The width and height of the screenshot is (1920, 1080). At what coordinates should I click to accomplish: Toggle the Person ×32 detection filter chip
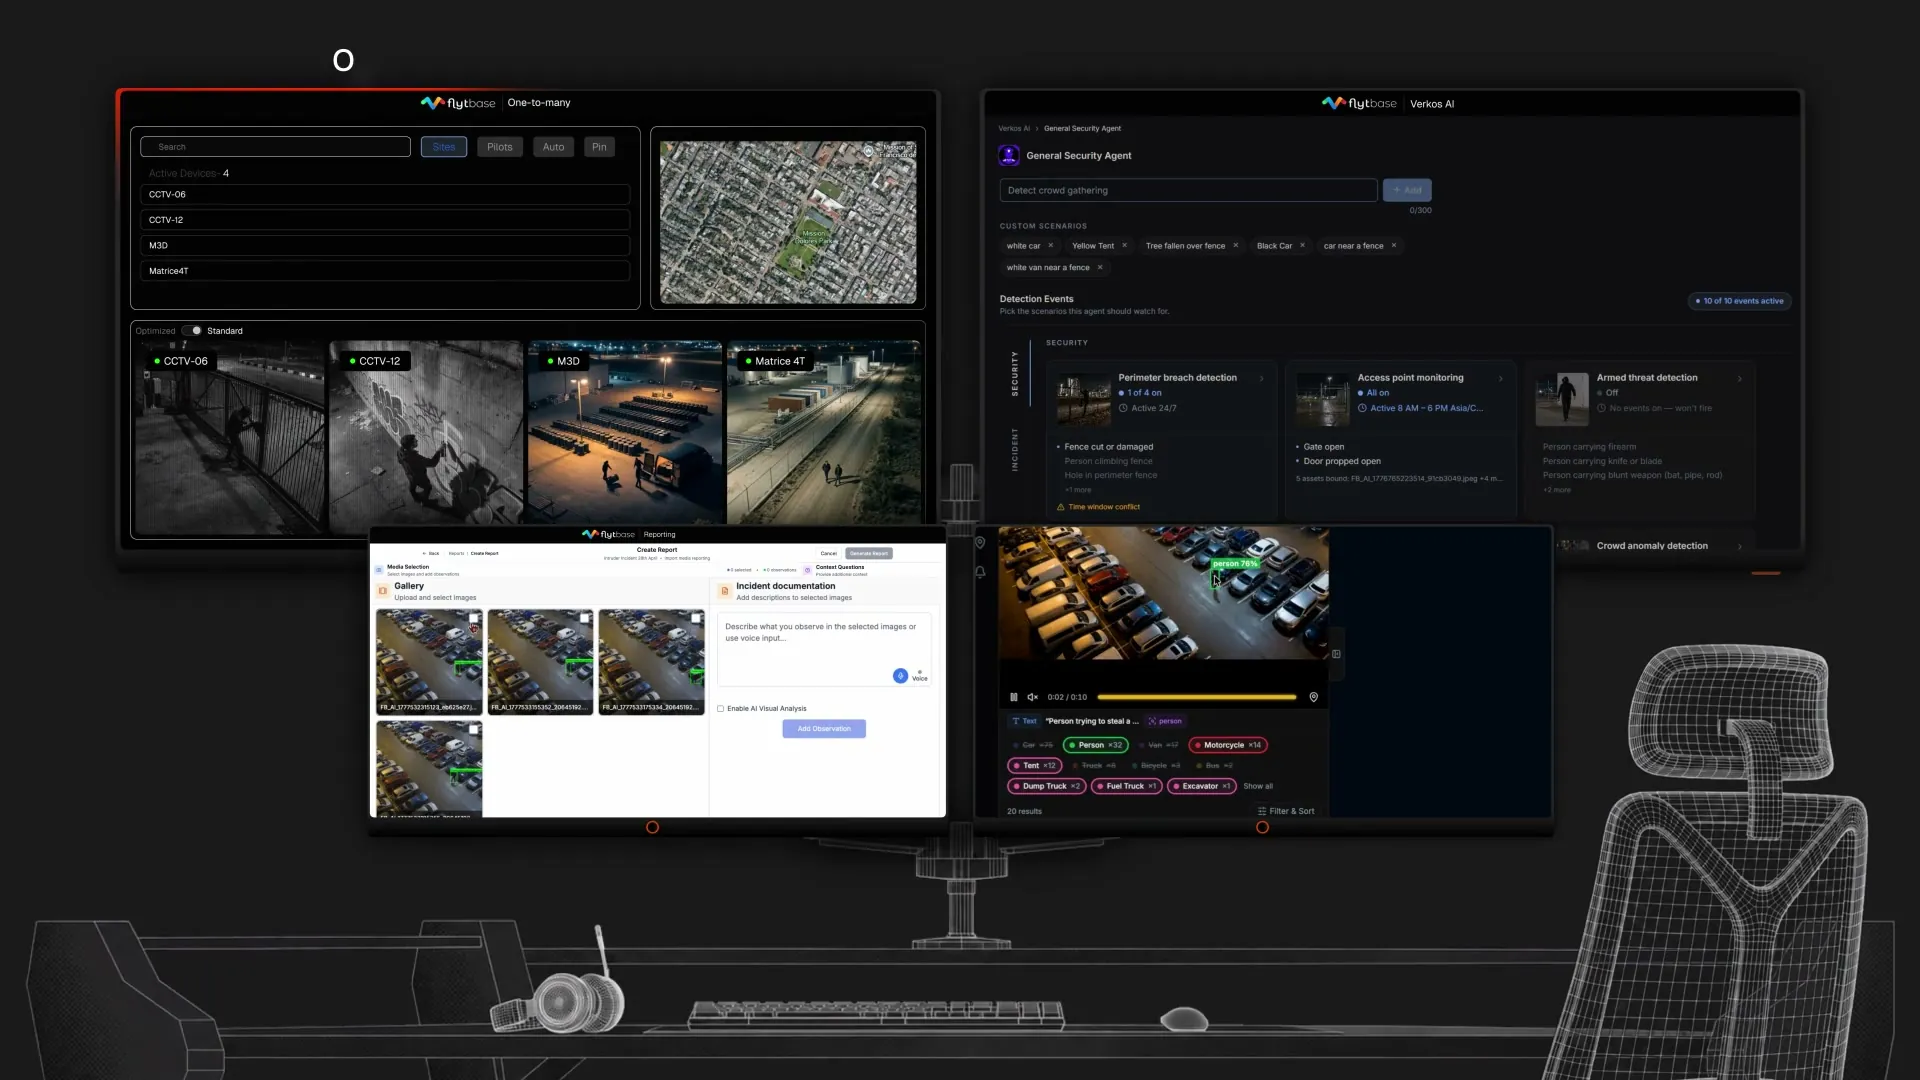click(x=1096, y=745)
